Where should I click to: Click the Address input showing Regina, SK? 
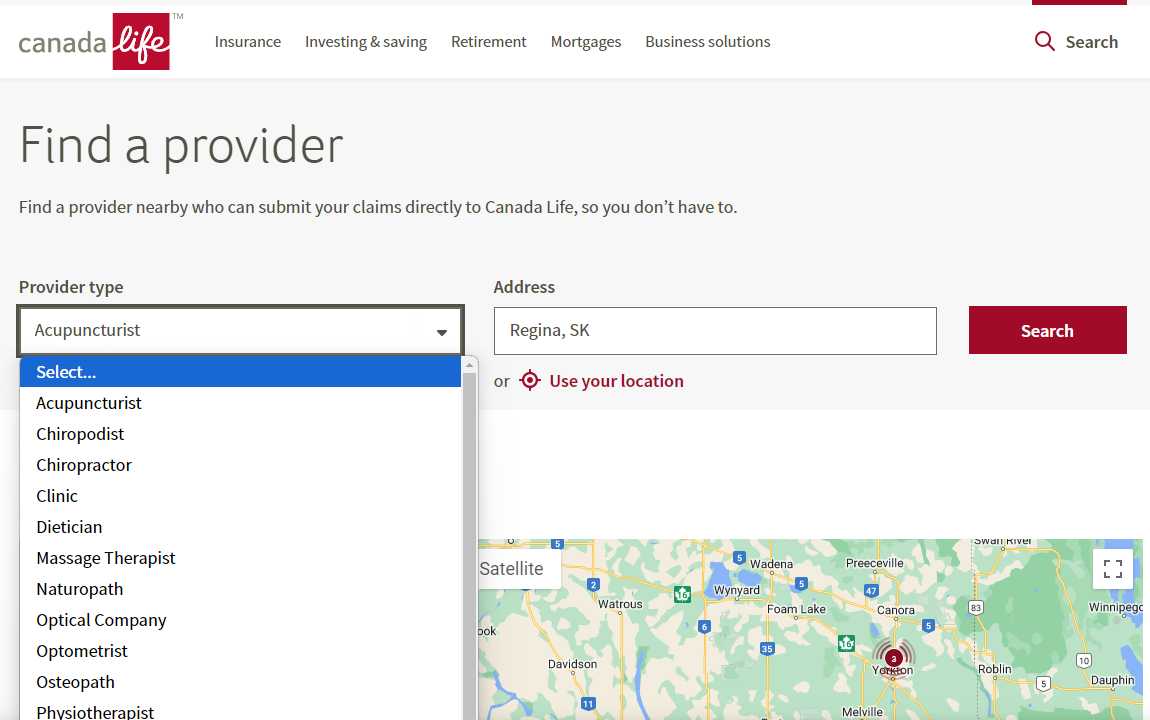tap(715, 330)
